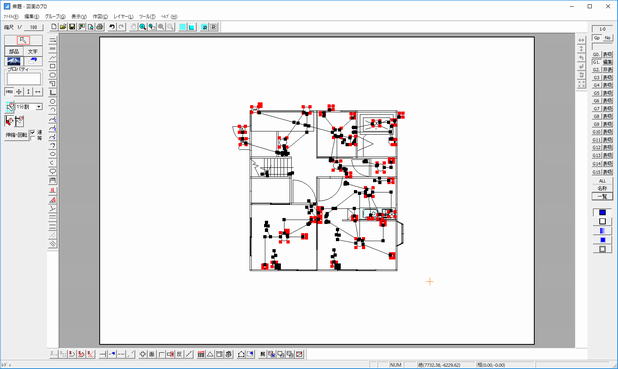Viewport: 618px width, 369px height.
Task: Click the open folder icon
Action: (63, 27)
